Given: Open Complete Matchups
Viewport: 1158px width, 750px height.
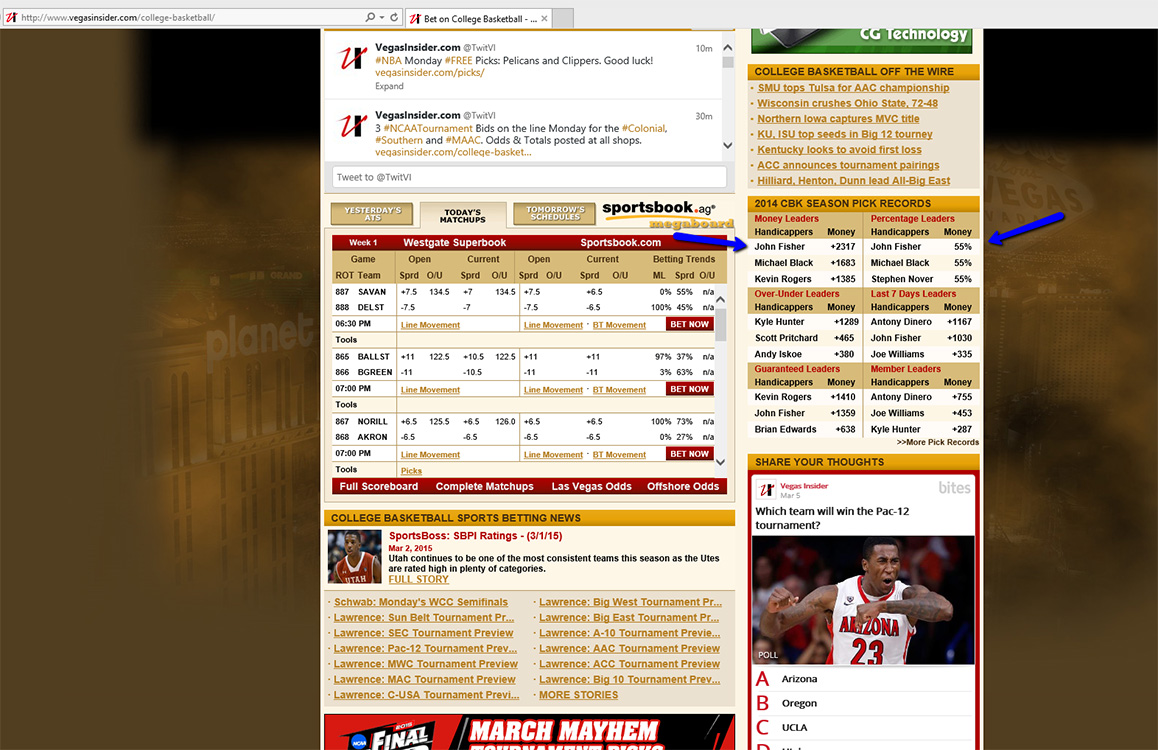Looking at the screenshot, I should click(x=484, y=486).
